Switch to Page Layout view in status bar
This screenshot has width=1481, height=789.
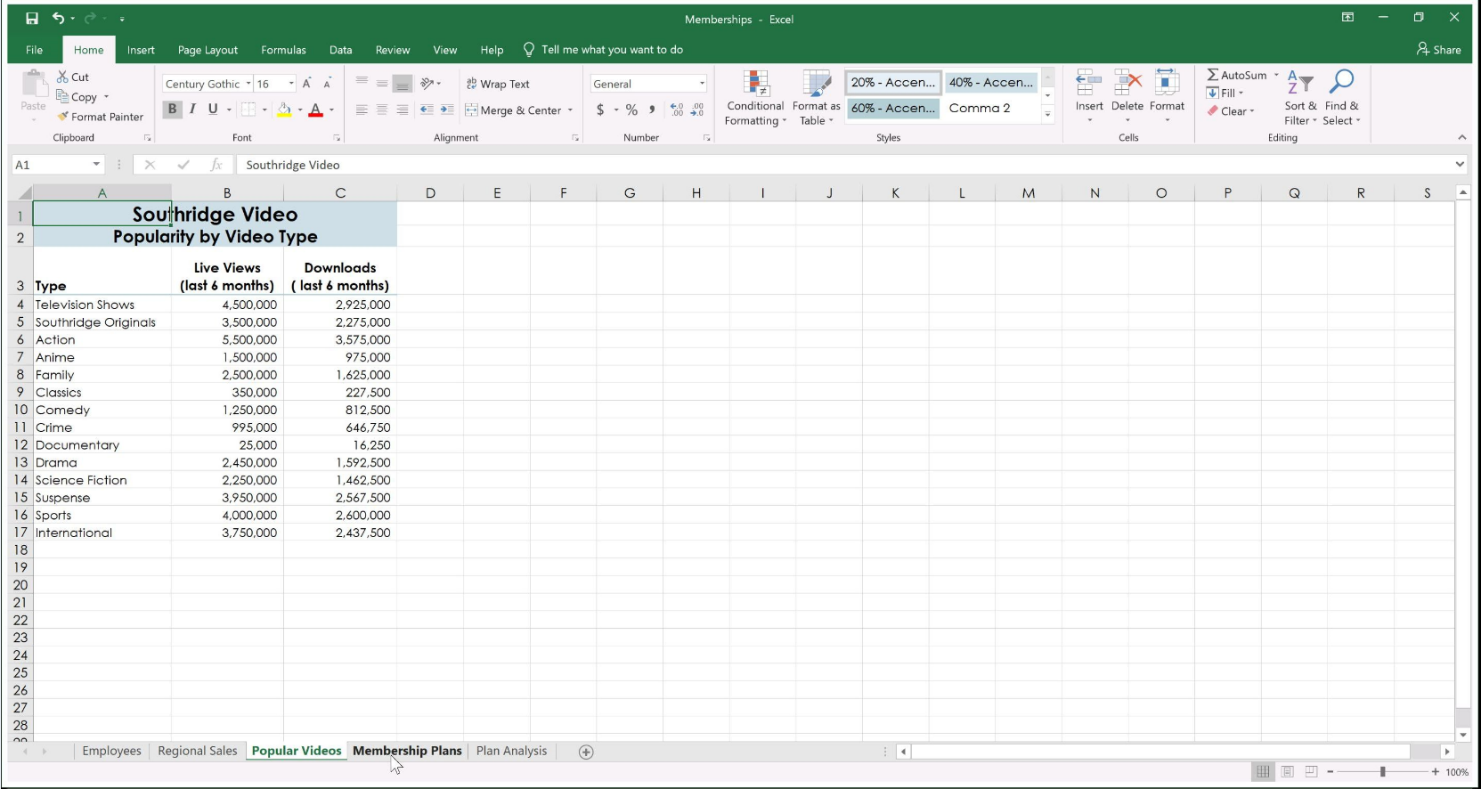tap(1287, 771)
